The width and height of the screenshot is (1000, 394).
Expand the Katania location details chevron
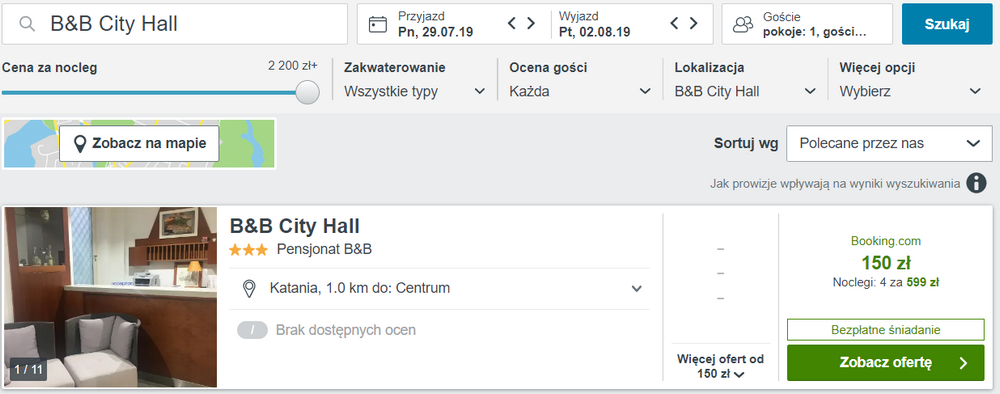point(636,289)
